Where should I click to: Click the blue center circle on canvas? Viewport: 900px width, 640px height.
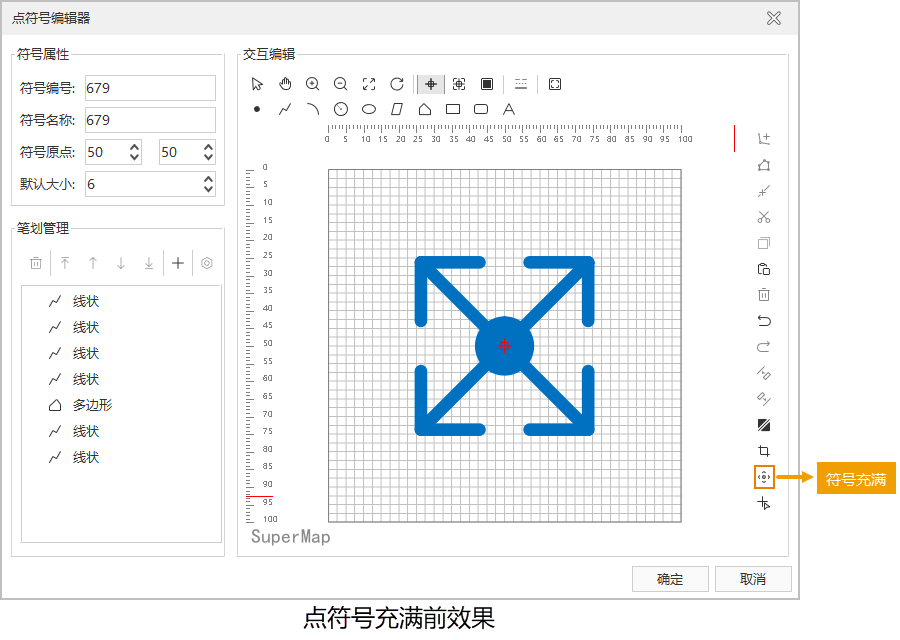[505, 346]
